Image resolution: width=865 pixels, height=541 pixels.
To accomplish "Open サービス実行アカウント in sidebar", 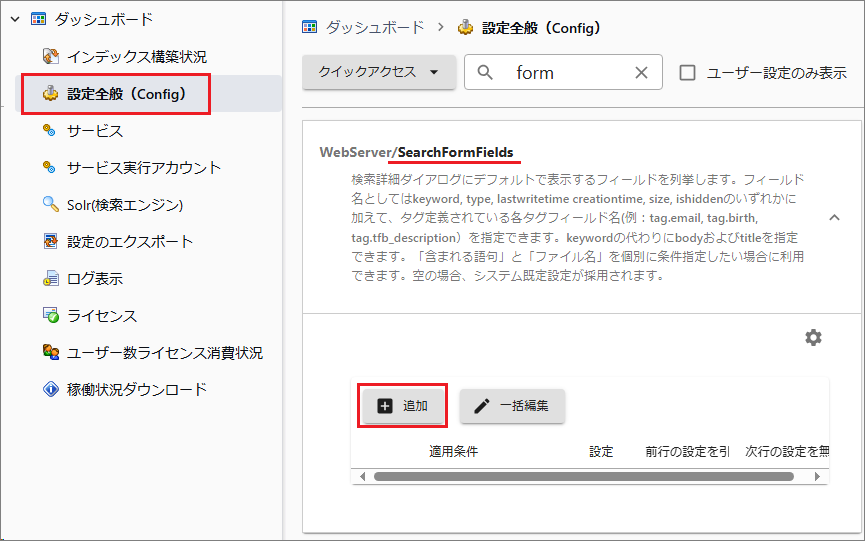I will point(144,168).
